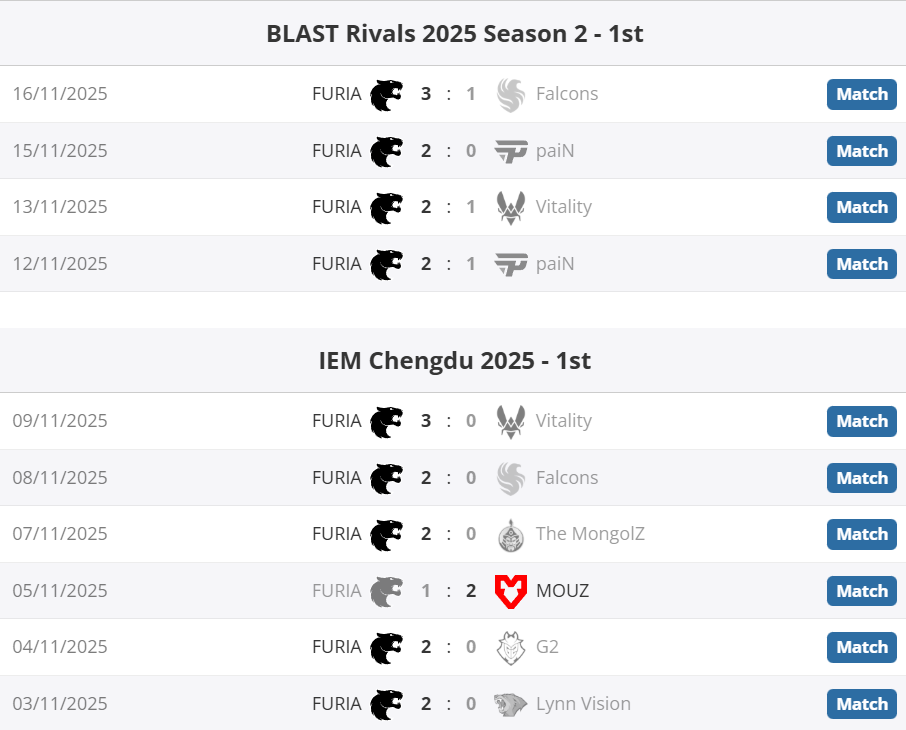Click the G2 team logo

pyautogui.click(x=510, y=647)
